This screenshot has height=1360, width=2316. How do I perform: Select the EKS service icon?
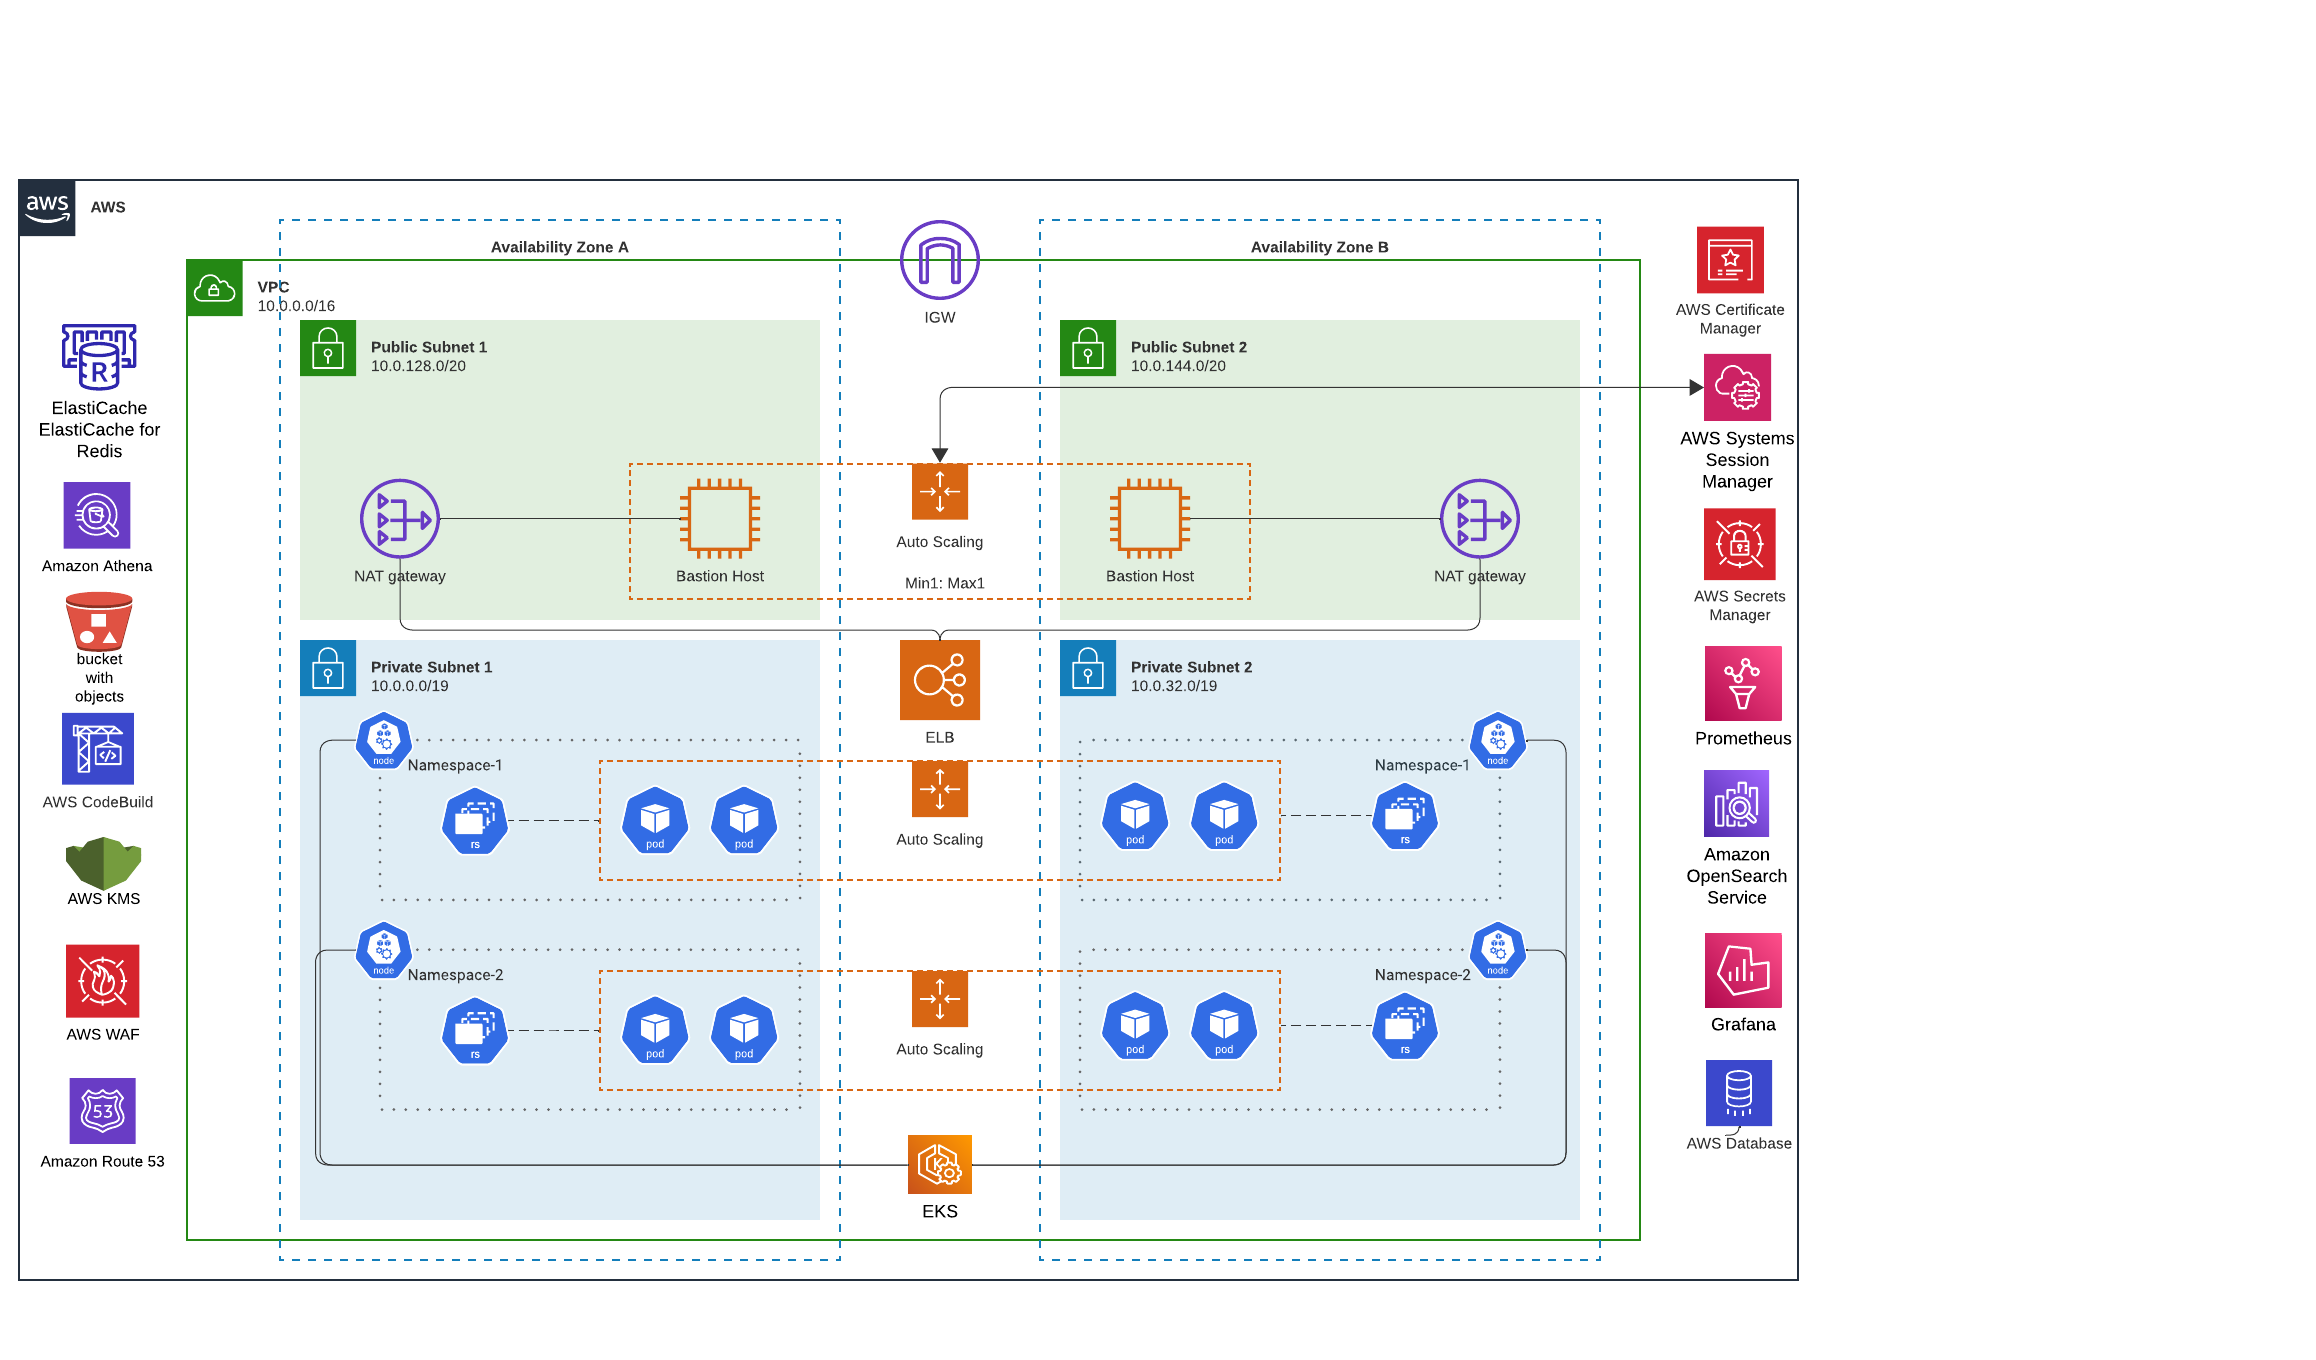pos(940,1165)
